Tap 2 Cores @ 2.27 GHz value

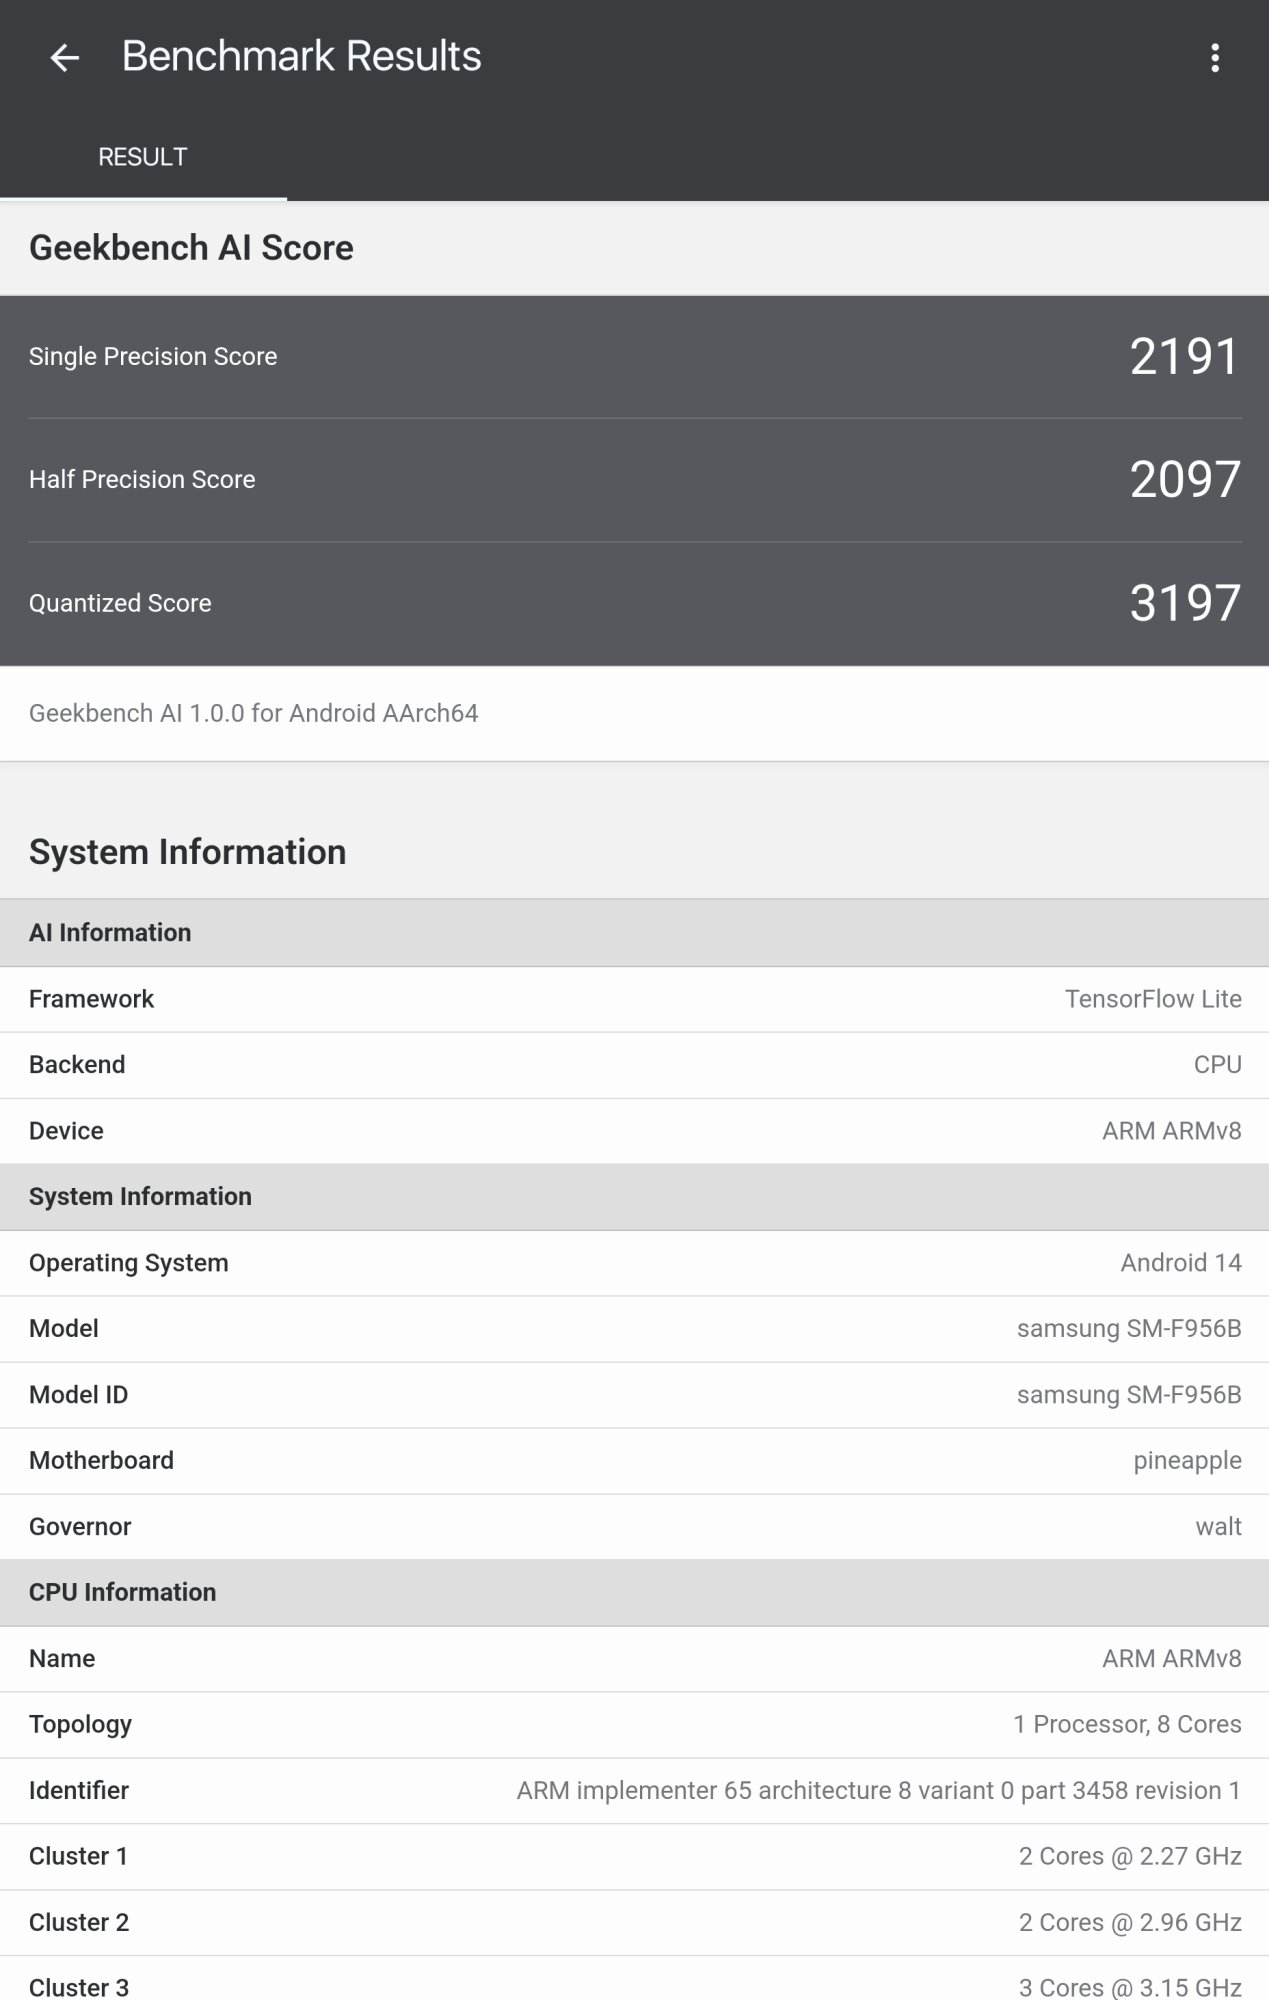(1130, 1857)
